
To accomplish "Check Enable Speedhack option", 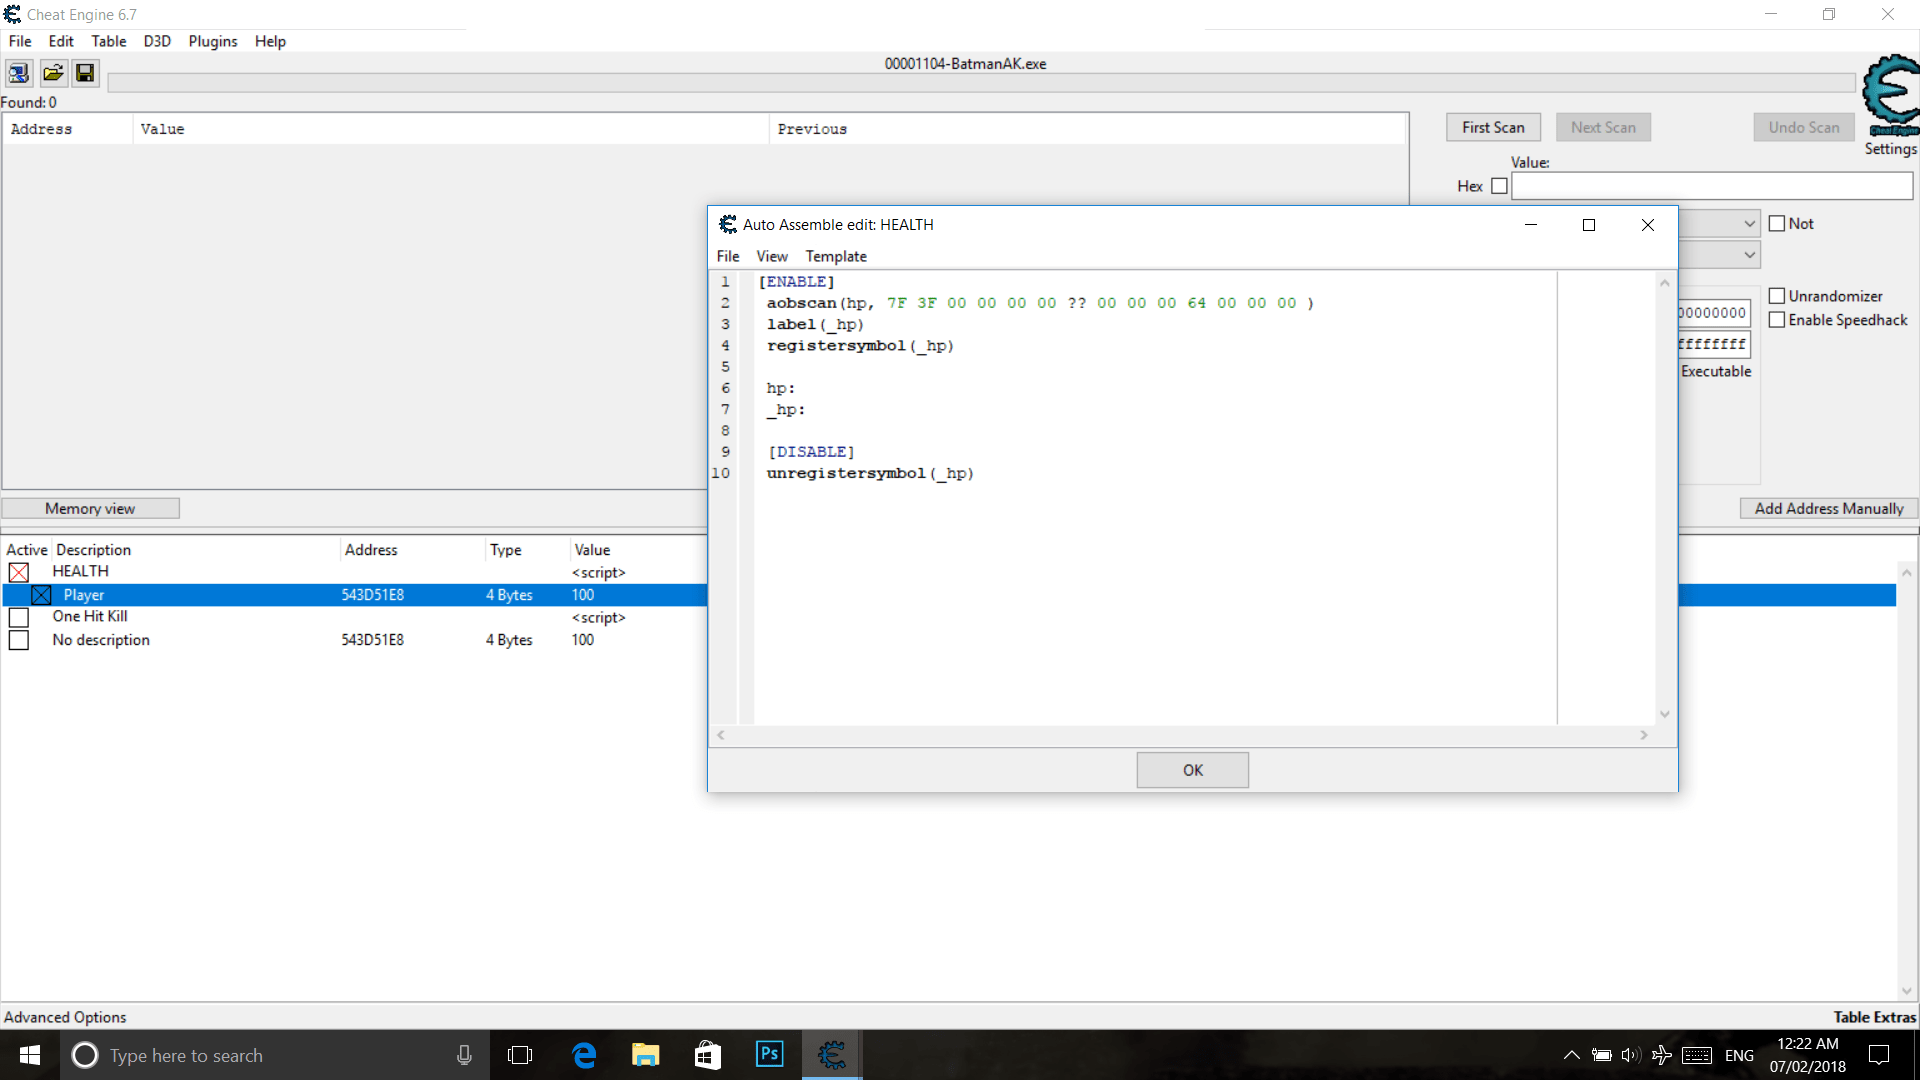I will pyautogui.click(x=1777, y=320).
